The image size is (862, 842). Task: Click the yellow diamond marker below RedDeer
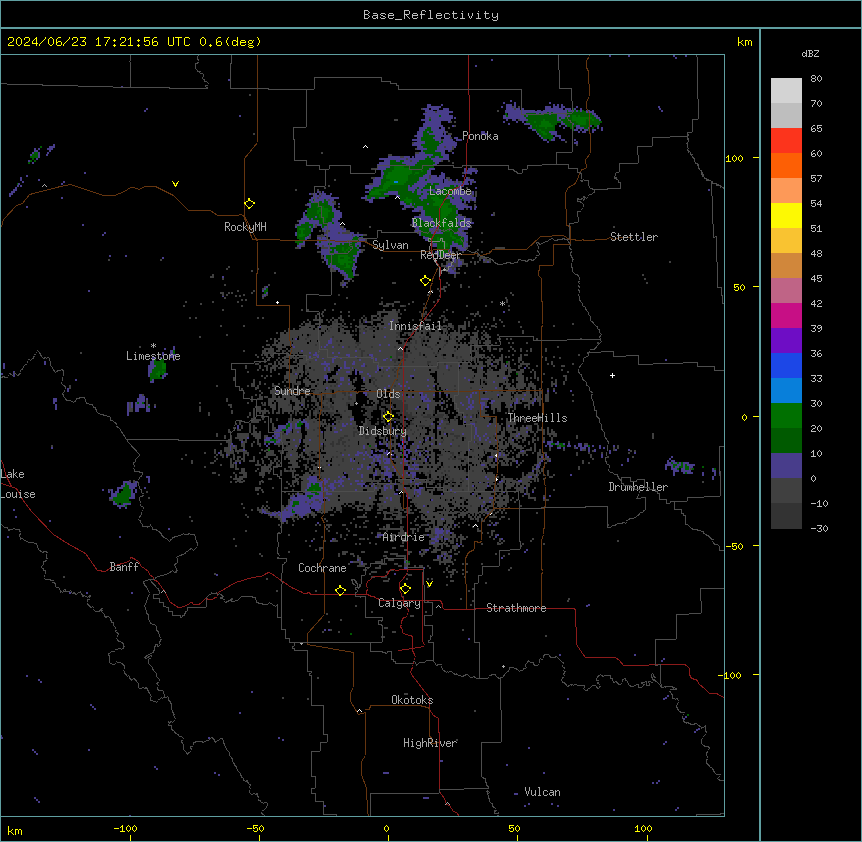(426, 281)
